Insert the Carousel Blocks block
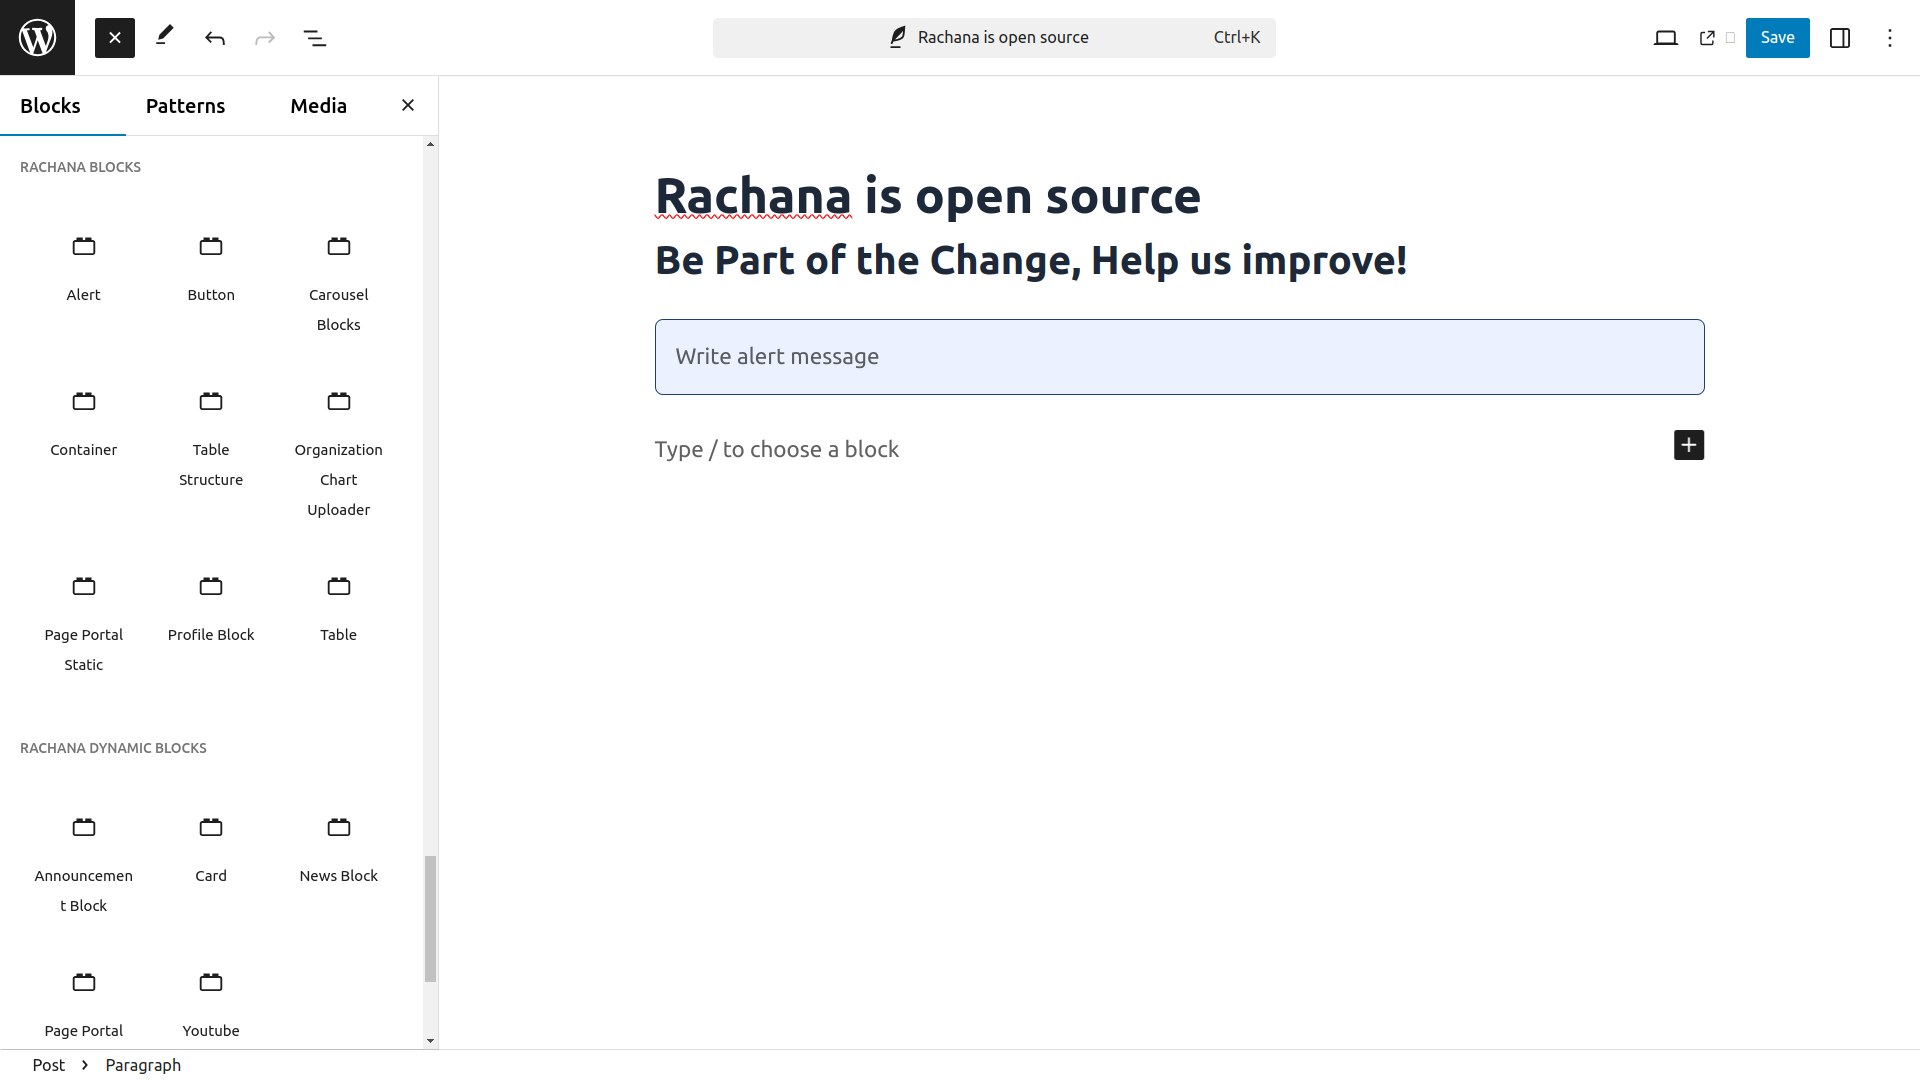Screen dimensions: 1920x1080 point(338,282)
